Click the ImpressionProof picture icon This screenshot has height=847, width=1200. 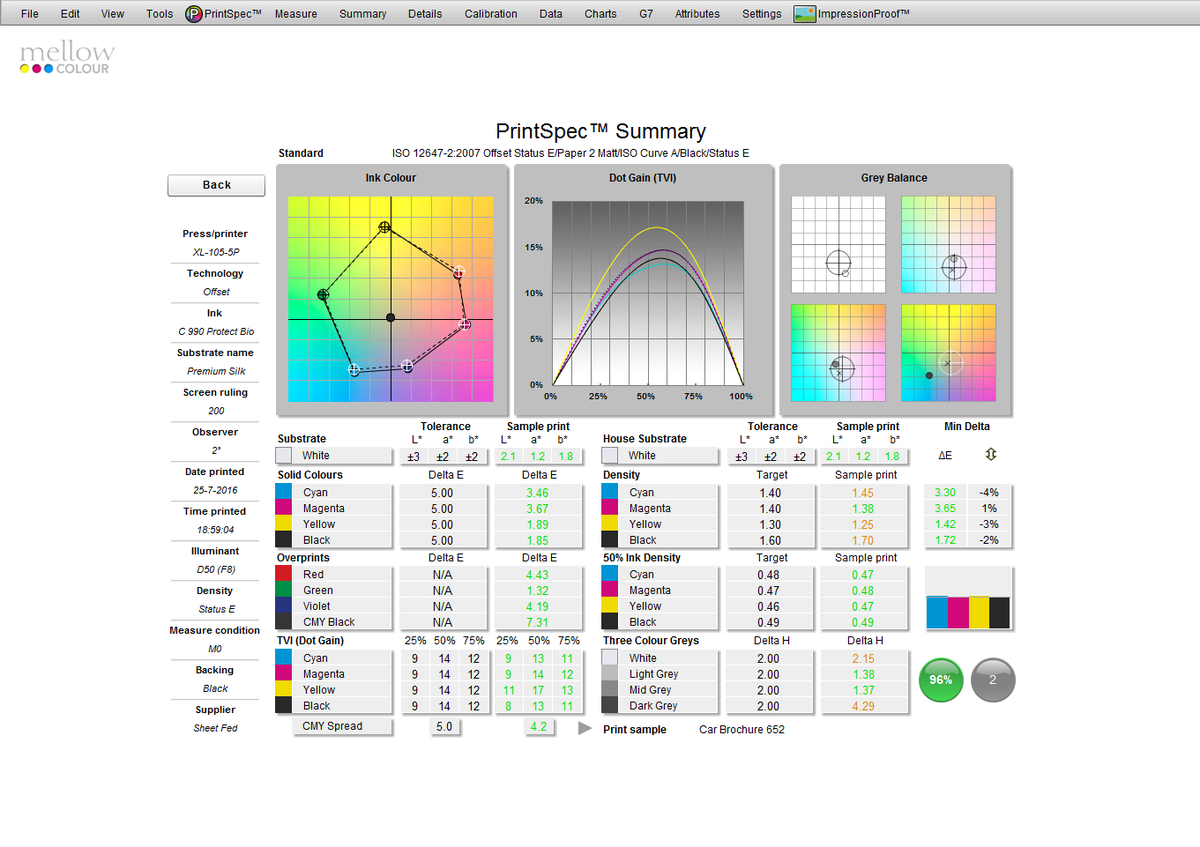point(805,14)
